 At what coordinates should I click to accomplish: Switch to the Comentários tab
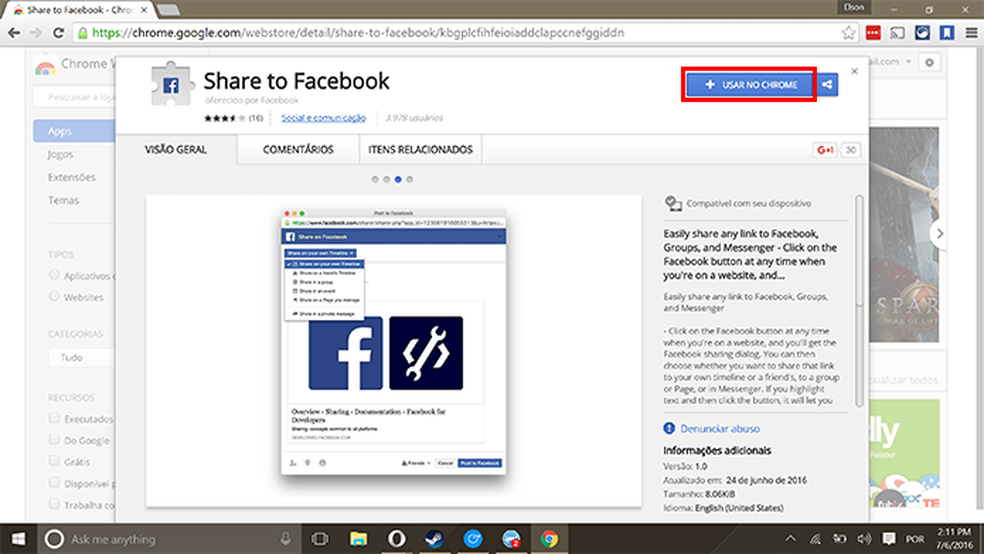tap(298, 149)
